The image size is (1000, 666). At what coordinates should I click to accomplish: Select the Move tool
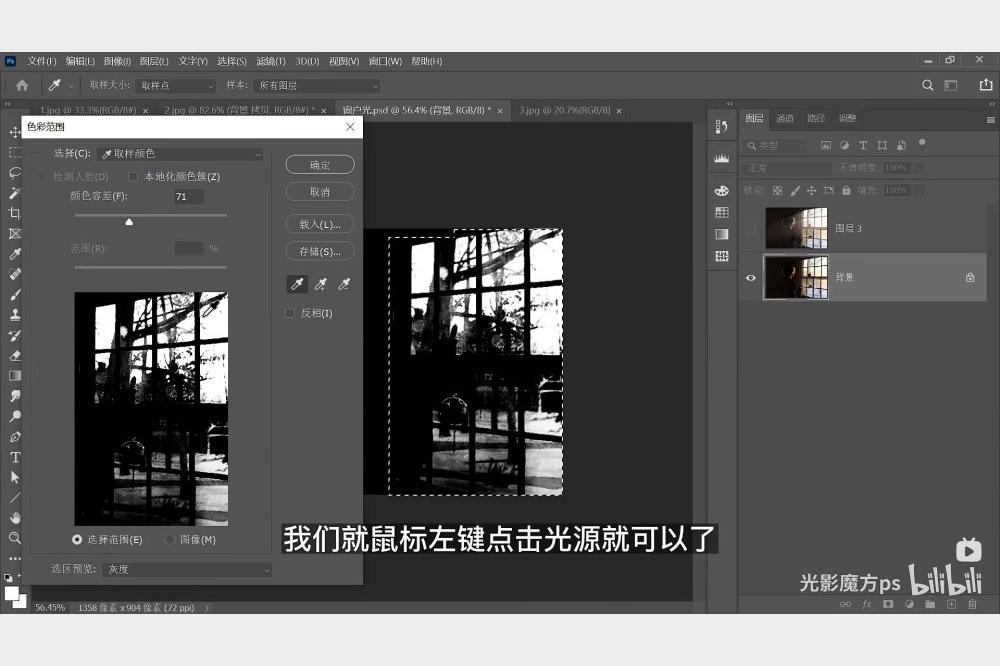tap(15, 132)
